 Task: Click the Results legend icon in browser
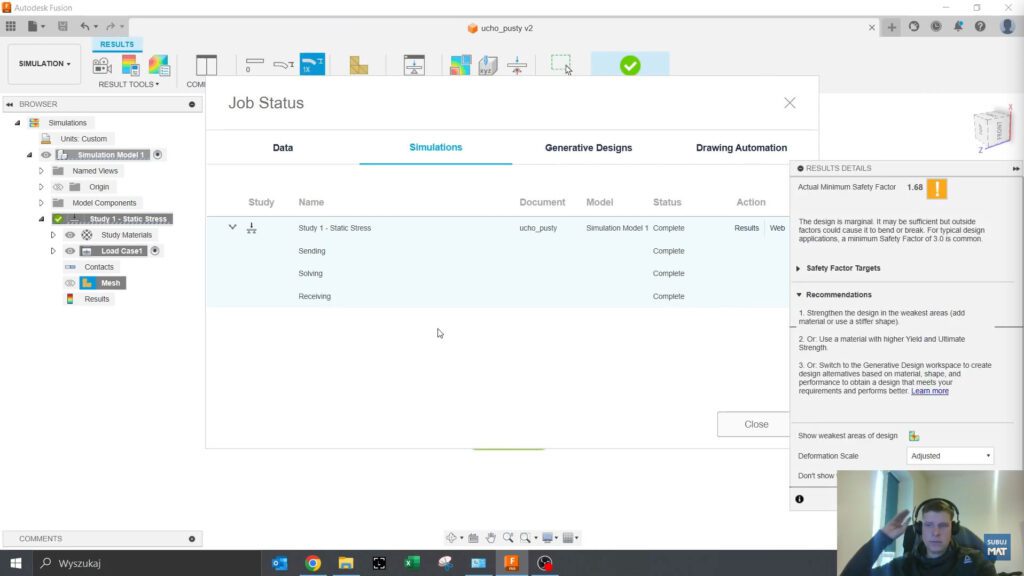70,299
